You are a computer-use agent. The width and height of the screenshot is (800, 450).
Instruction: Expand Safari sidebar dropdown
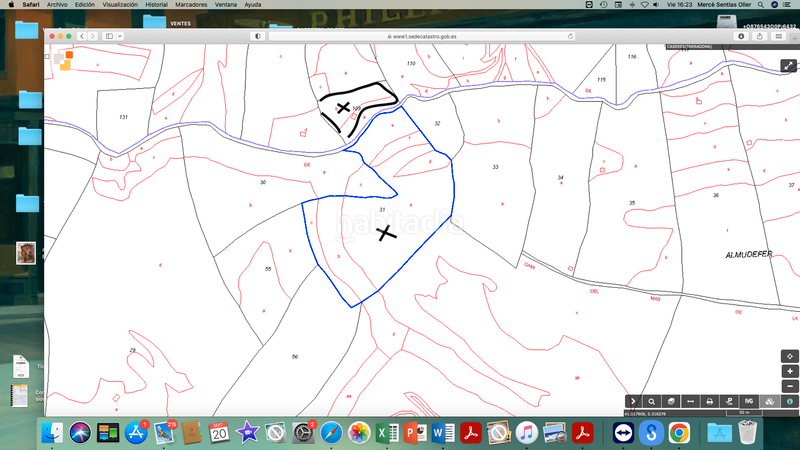click(x=119, y=35)
